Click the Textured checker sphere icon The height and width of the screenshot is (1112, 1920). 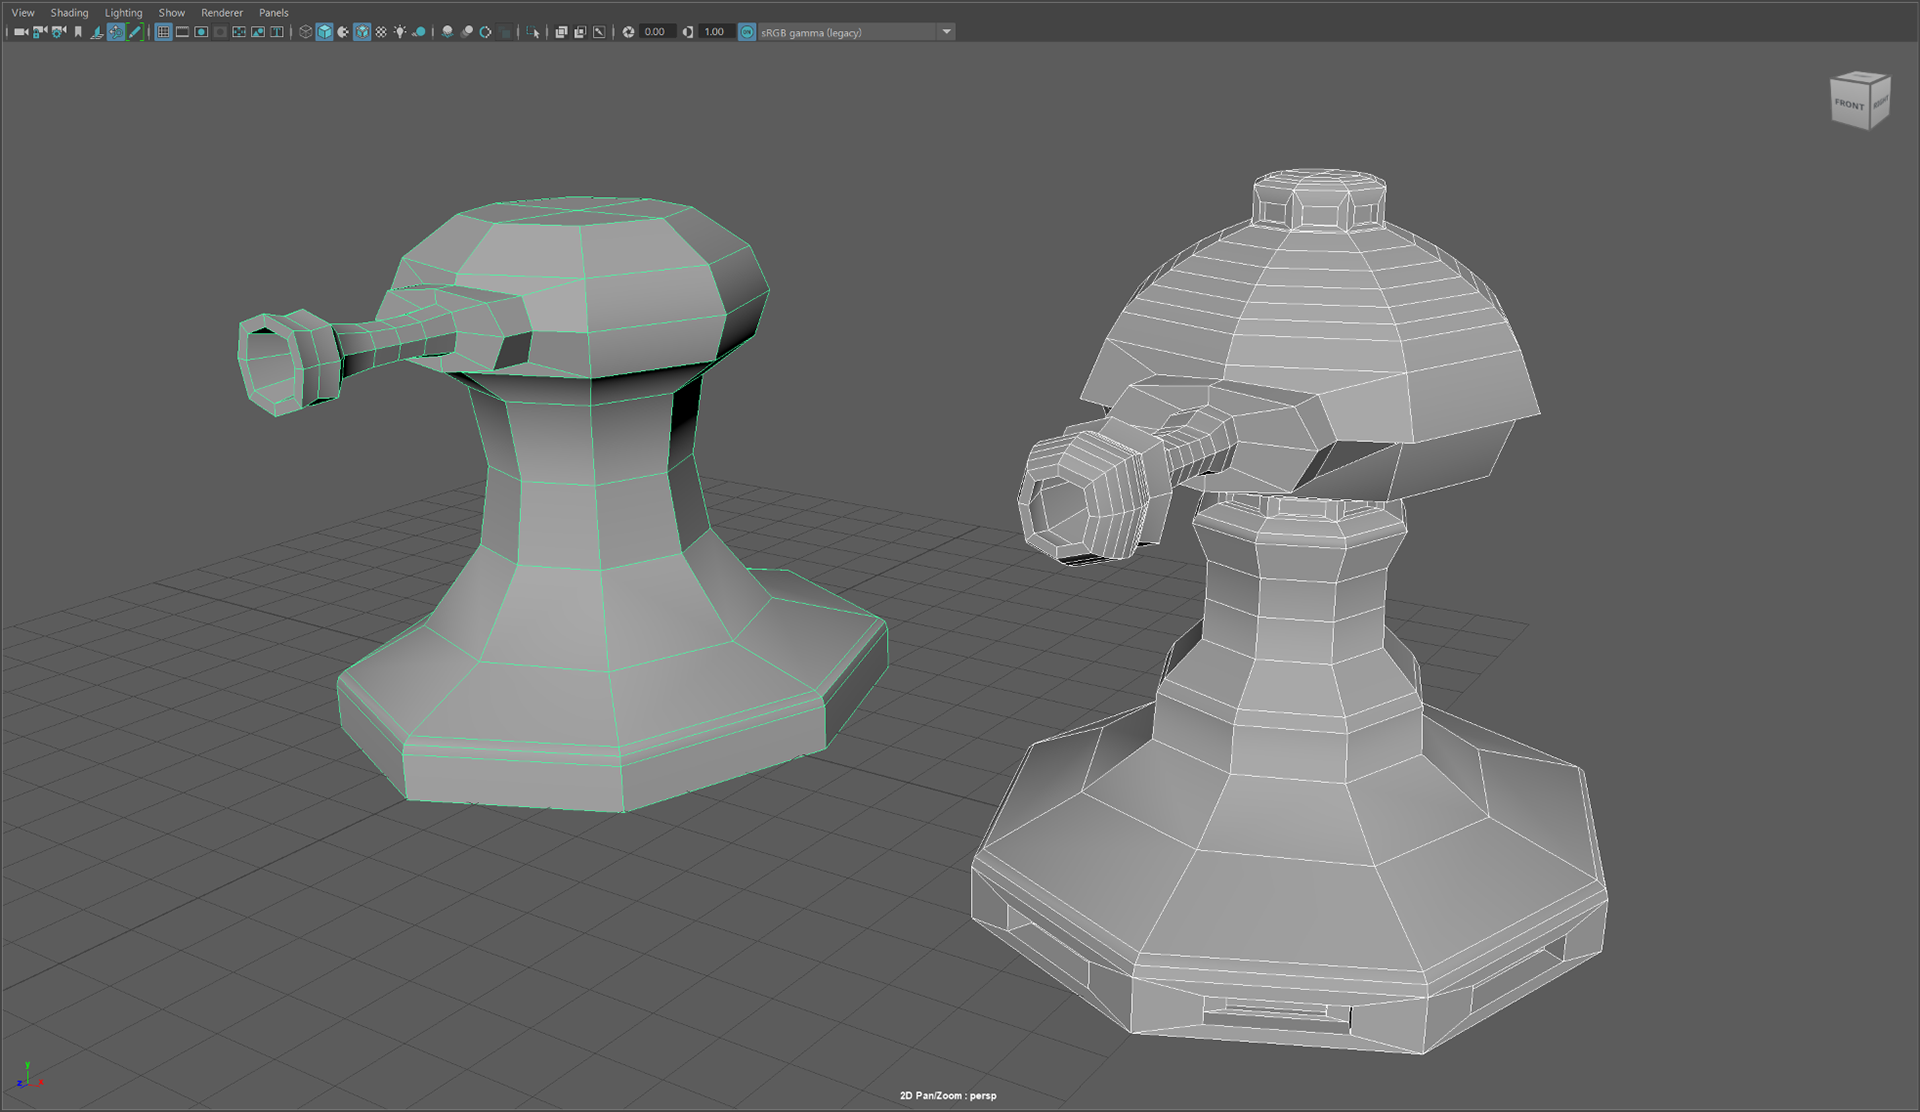(381, 32)
